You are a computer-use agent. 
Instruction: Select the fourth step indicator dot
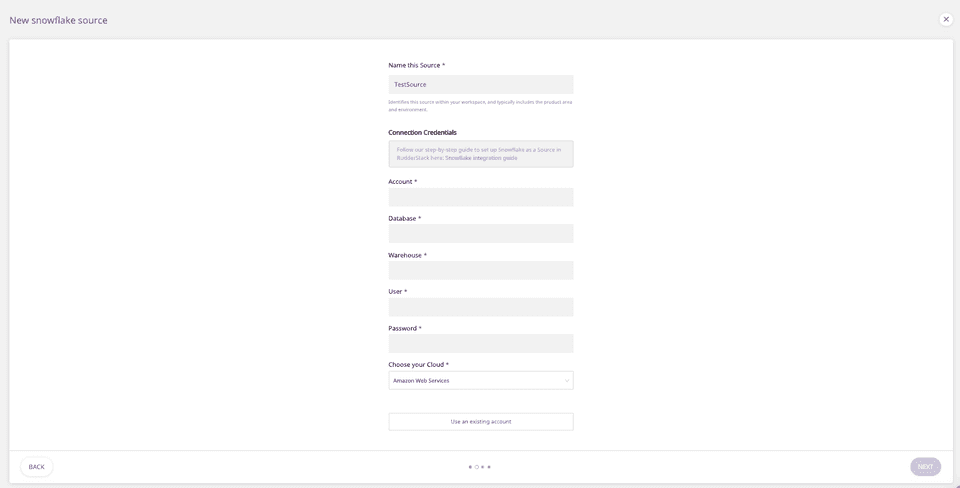(x=489, y=467)
